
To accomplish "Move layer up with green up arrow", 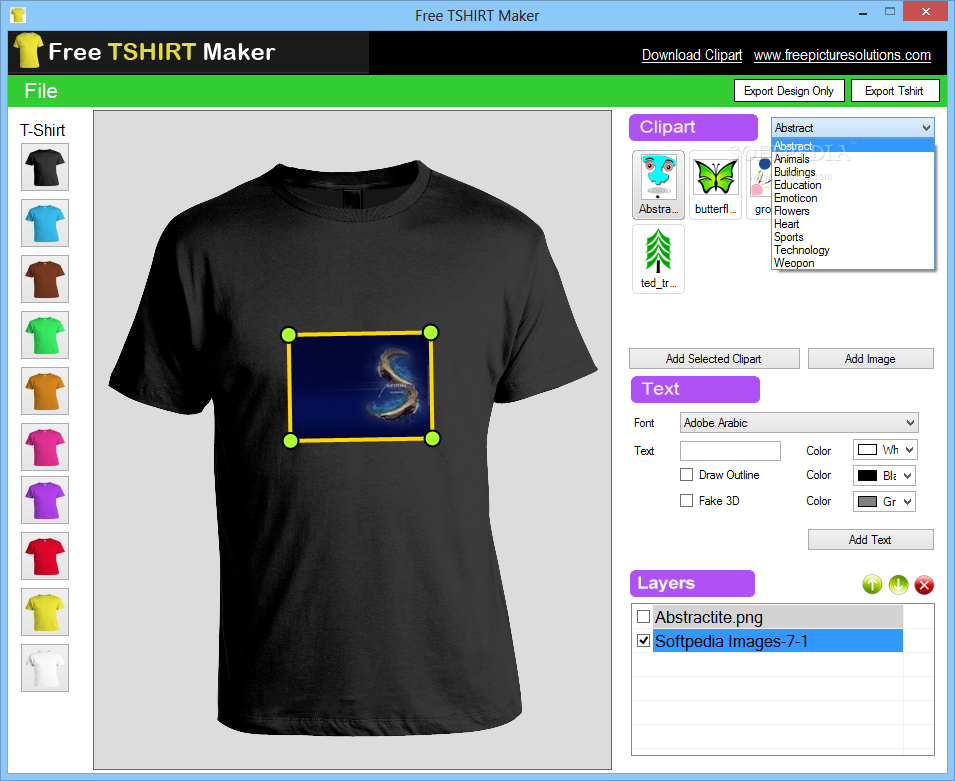I will click(872, 585).
